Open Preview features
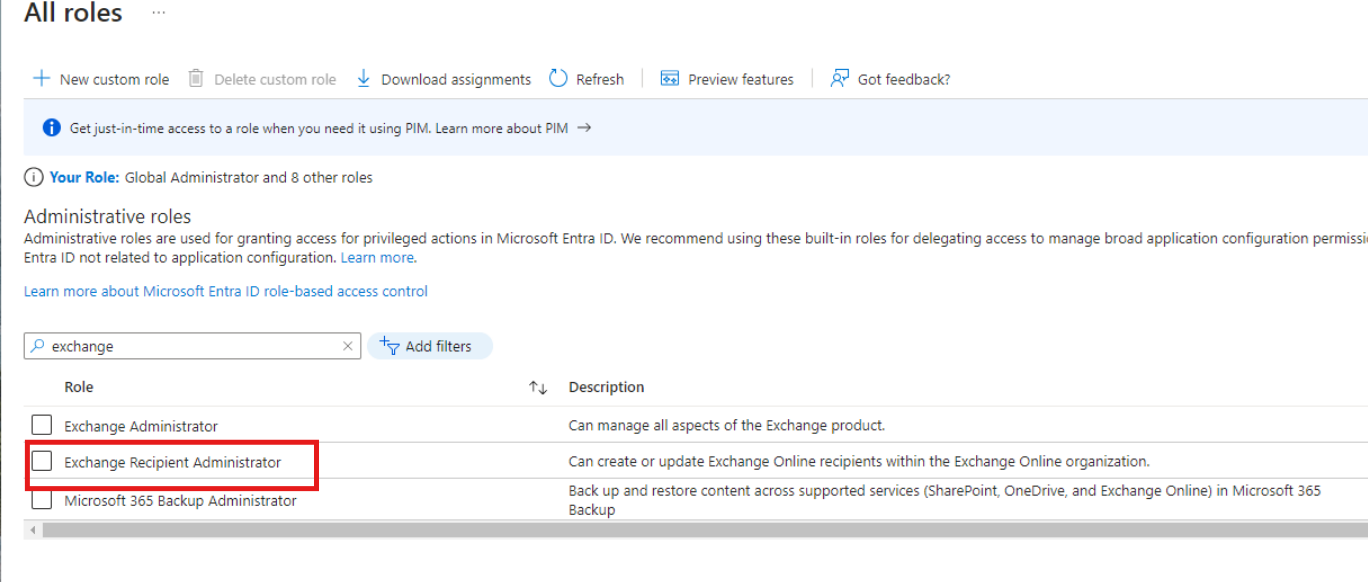 [x=668, y=78]
